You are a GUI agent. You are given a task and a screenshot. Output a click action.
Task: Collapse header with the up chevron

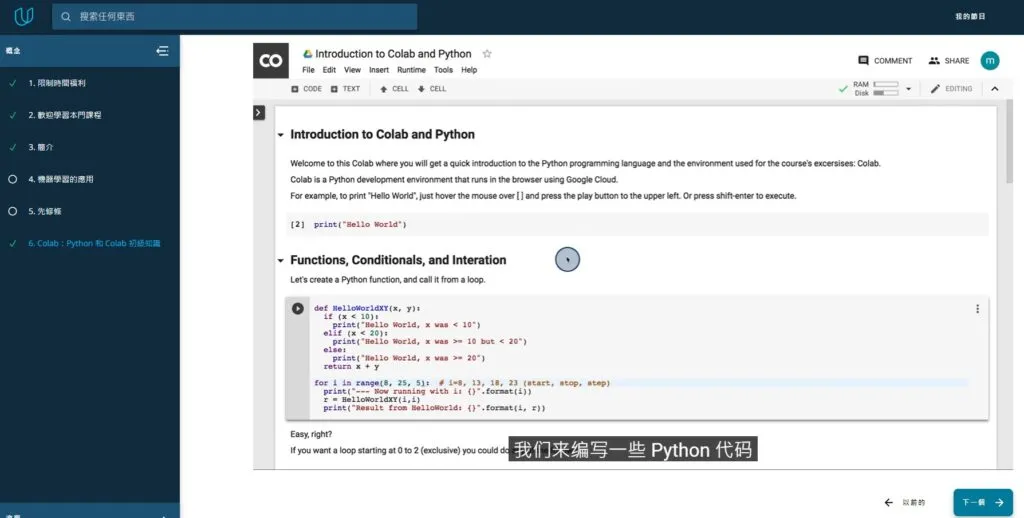(x=995, y=89)
